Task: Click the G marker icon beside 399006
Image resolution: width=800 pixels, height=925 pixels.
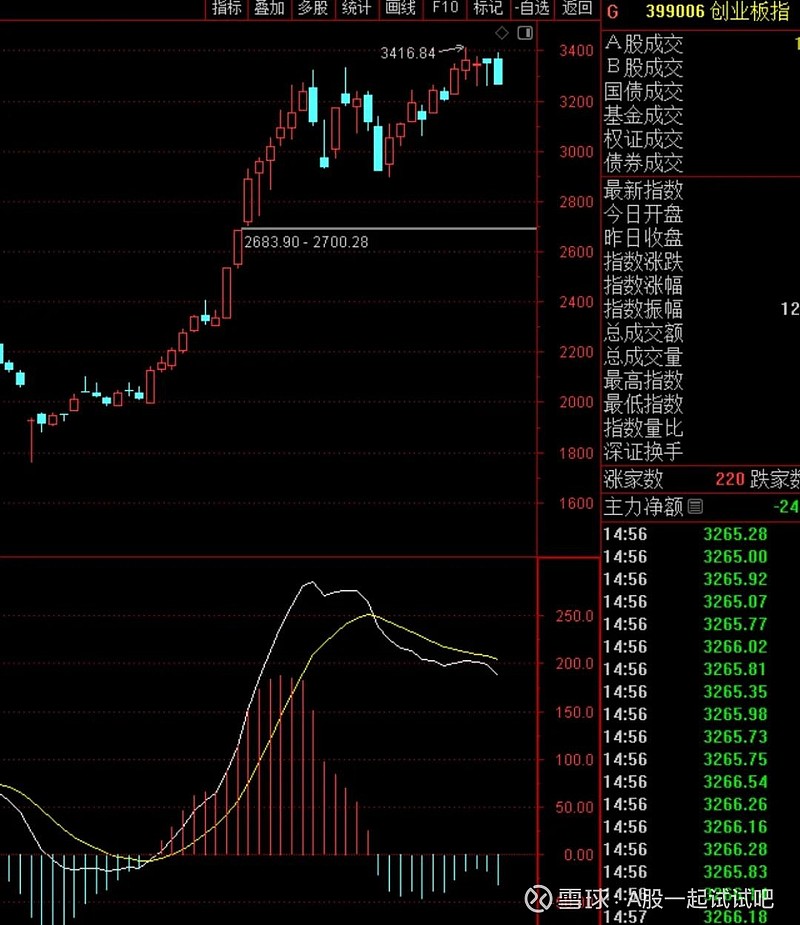Action: [613, 11]
